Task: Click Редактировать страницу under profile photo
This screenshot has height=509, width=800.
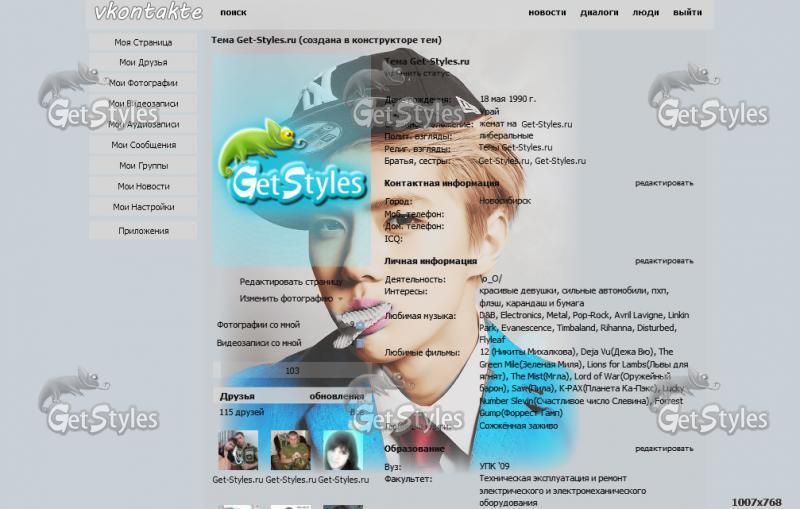Action: coord(291,282)
